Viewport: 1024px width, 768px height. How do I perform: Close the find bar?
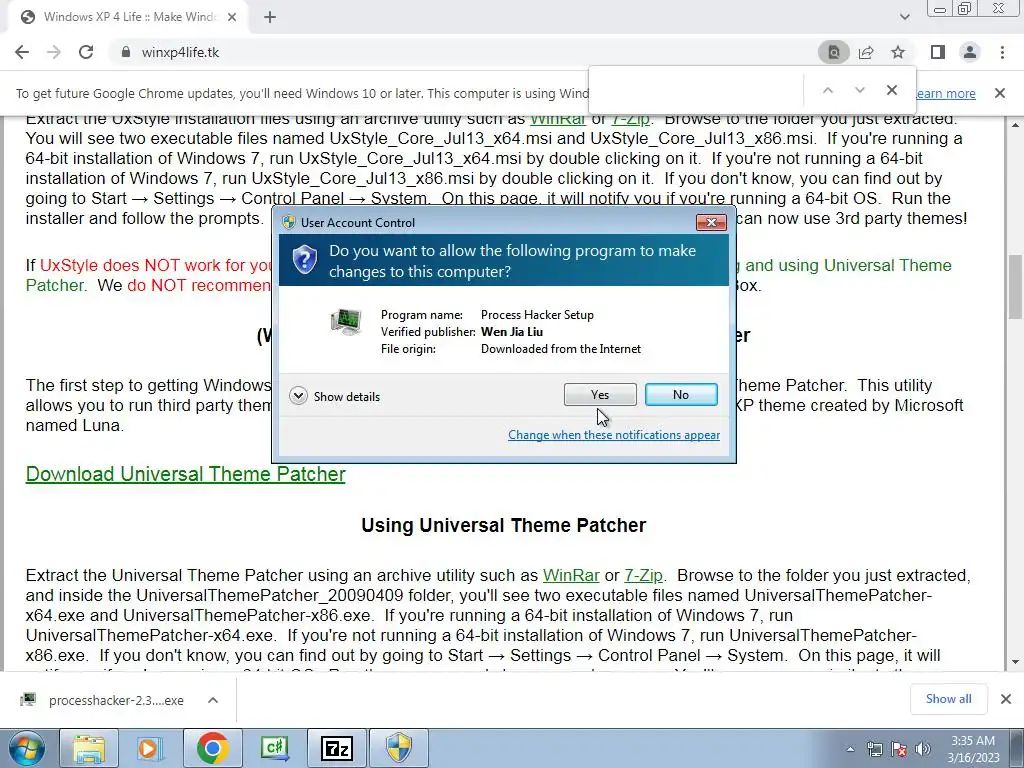point(891,90)
